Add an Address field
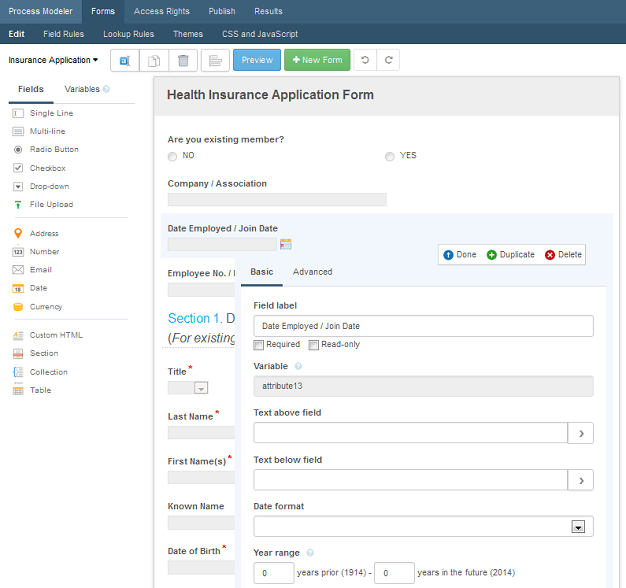 tap(36, 233)
